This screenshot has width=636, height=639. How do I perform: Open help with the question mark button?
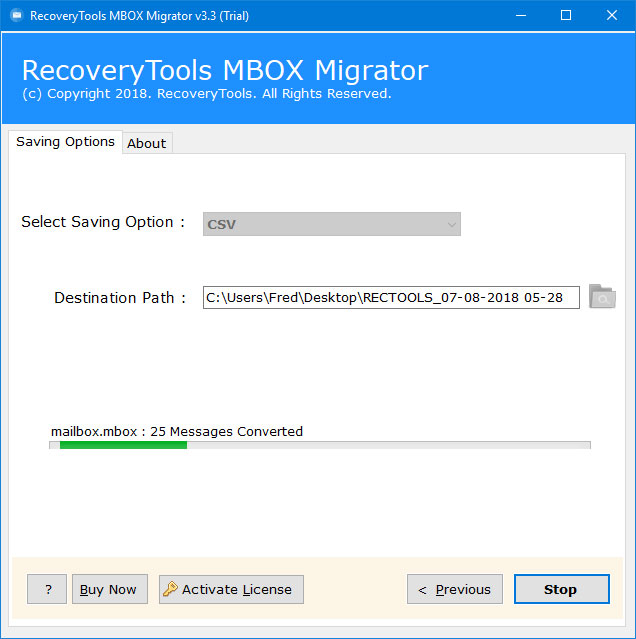click(x=47, y=589)
